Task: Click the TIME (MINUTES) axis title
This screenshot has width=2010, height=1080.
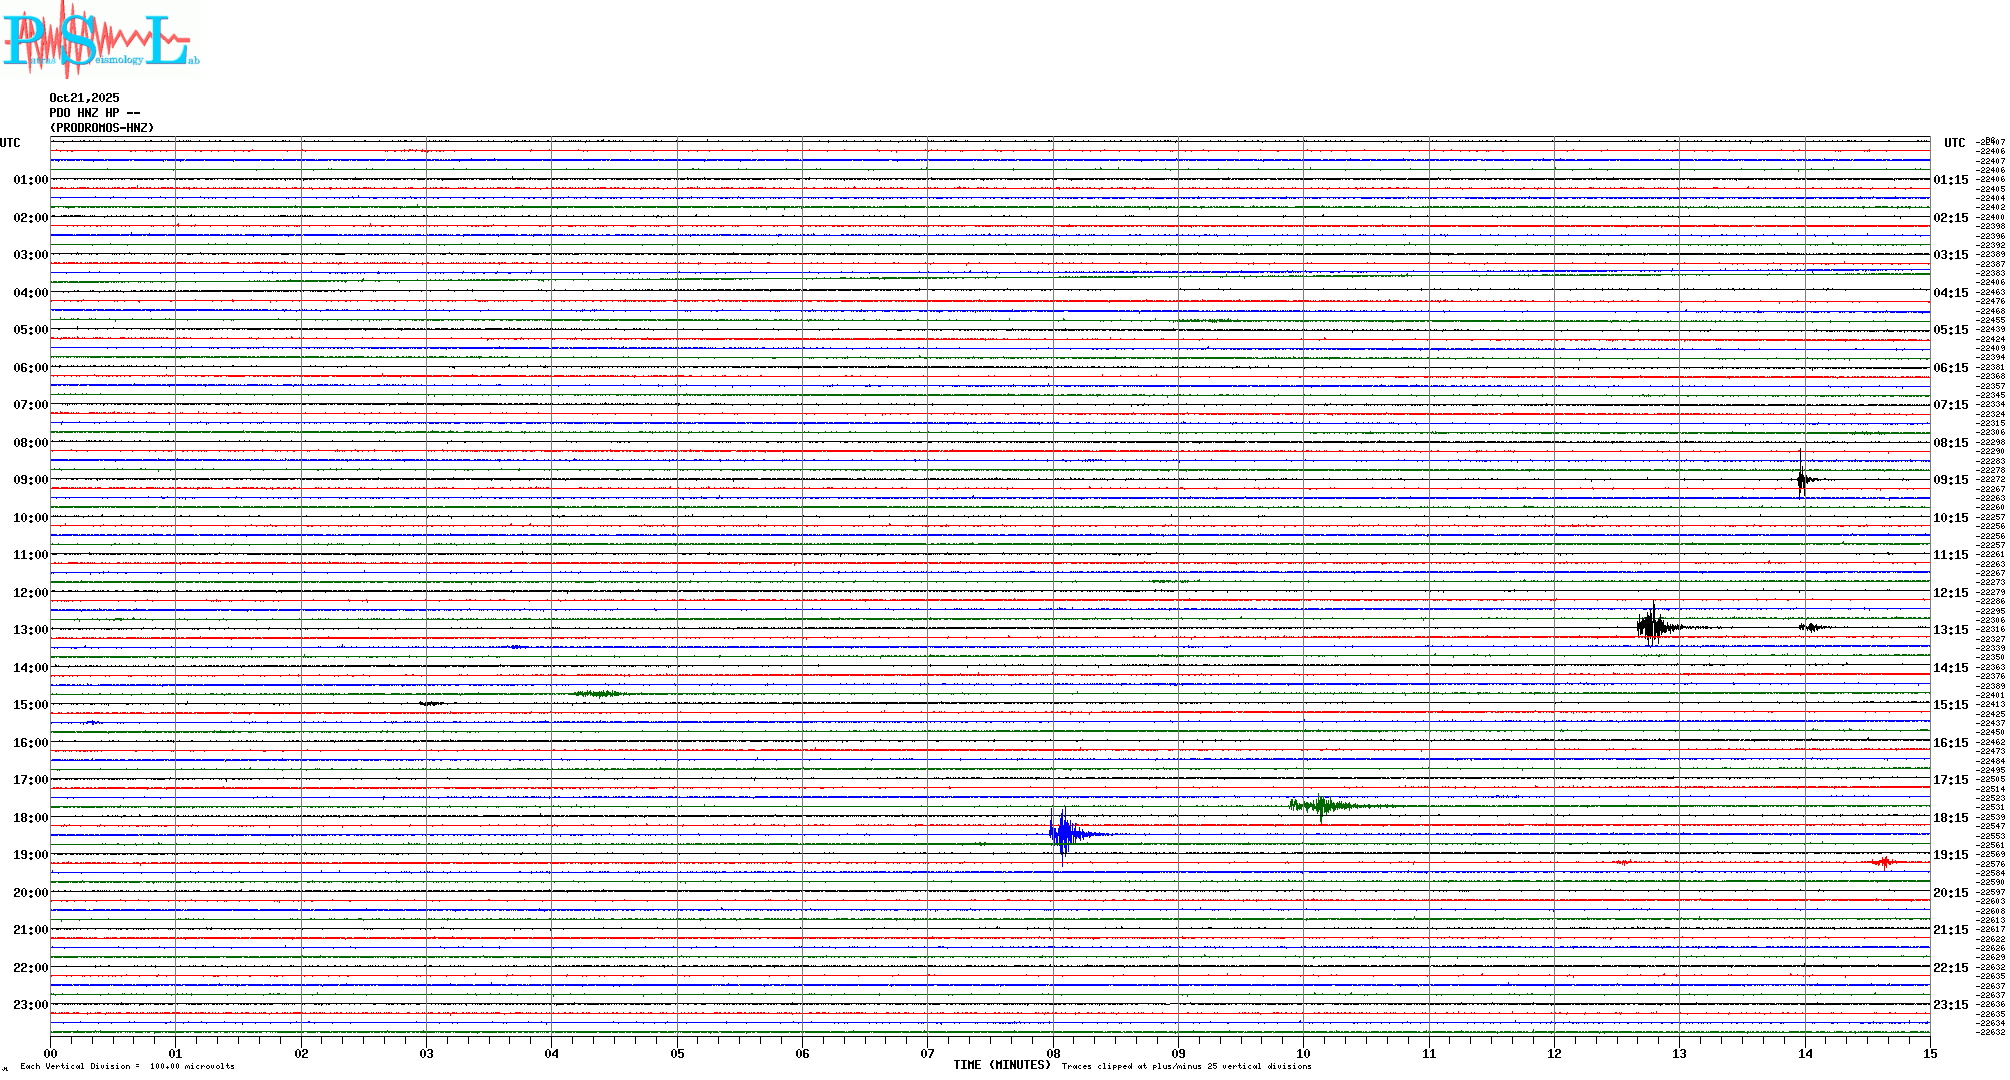Action: (1002, 1065)
